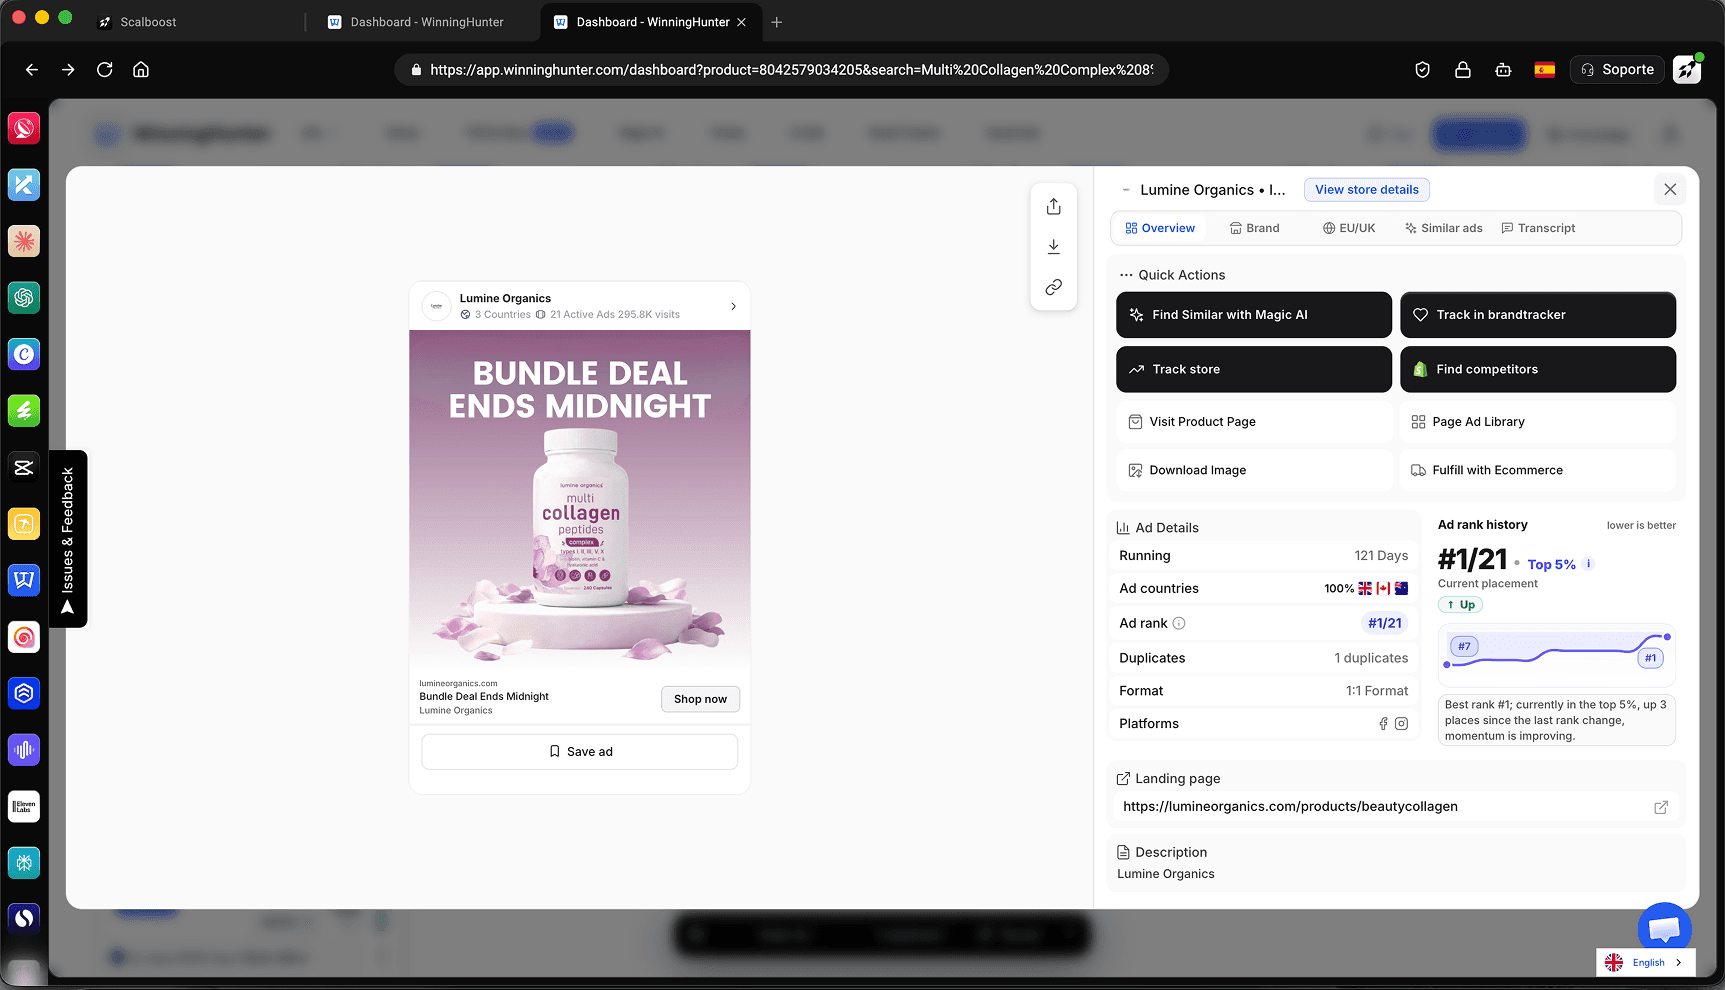This screenshot has height=990, width=1725.
Task: Select the Transcript tab
Action: 1538,228
